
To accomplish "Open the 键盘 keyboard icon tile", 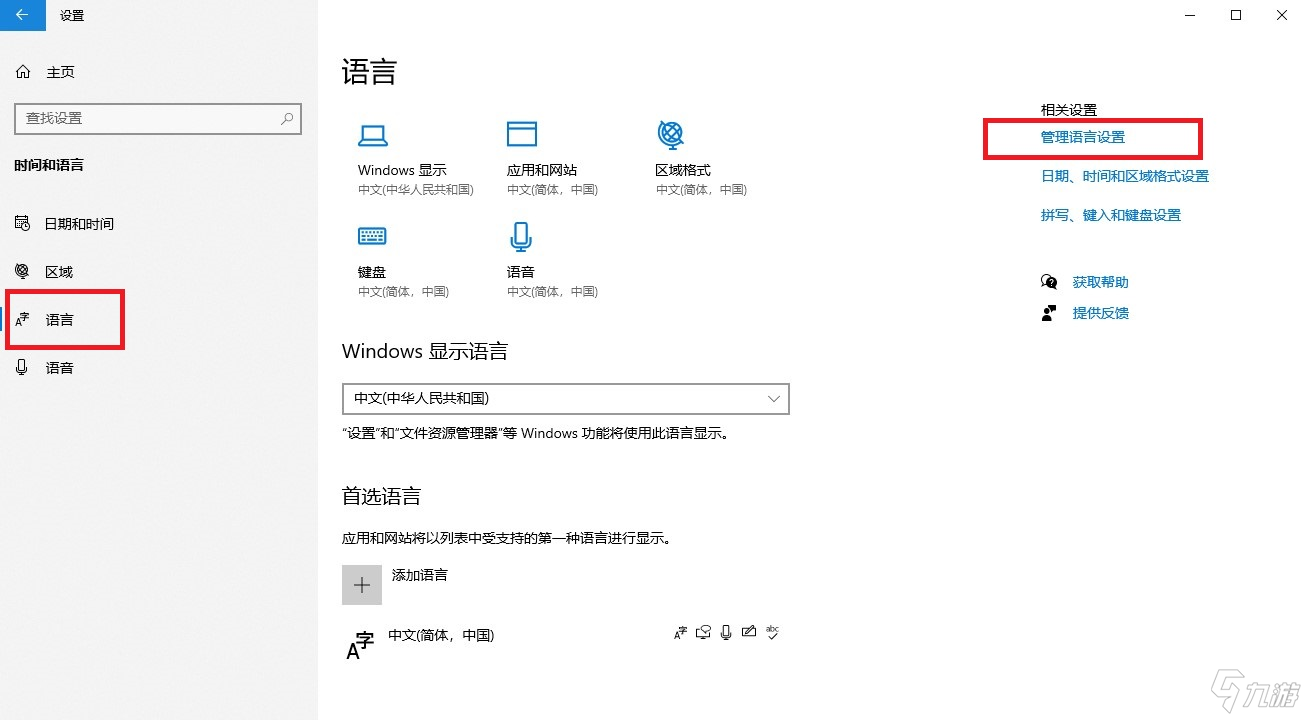I will (x=372, y=236).
